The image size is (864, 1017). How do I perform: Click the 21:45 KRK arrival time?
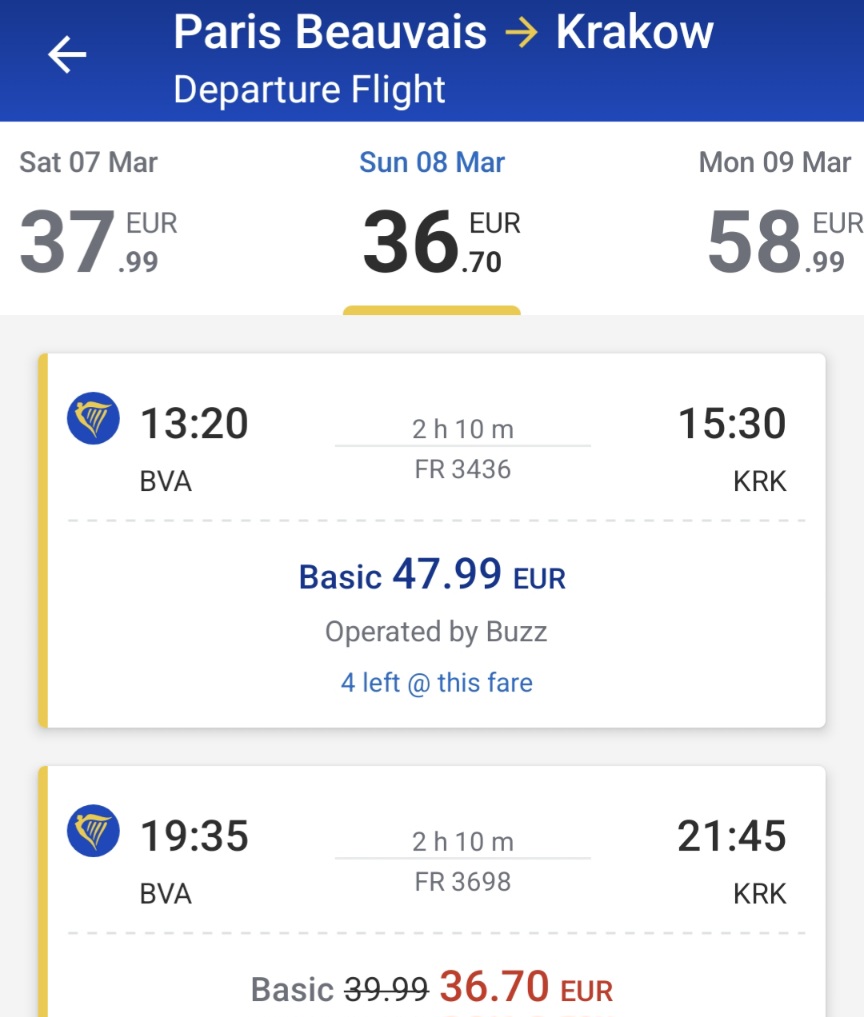pyautogui.click(x=732, y=835)
